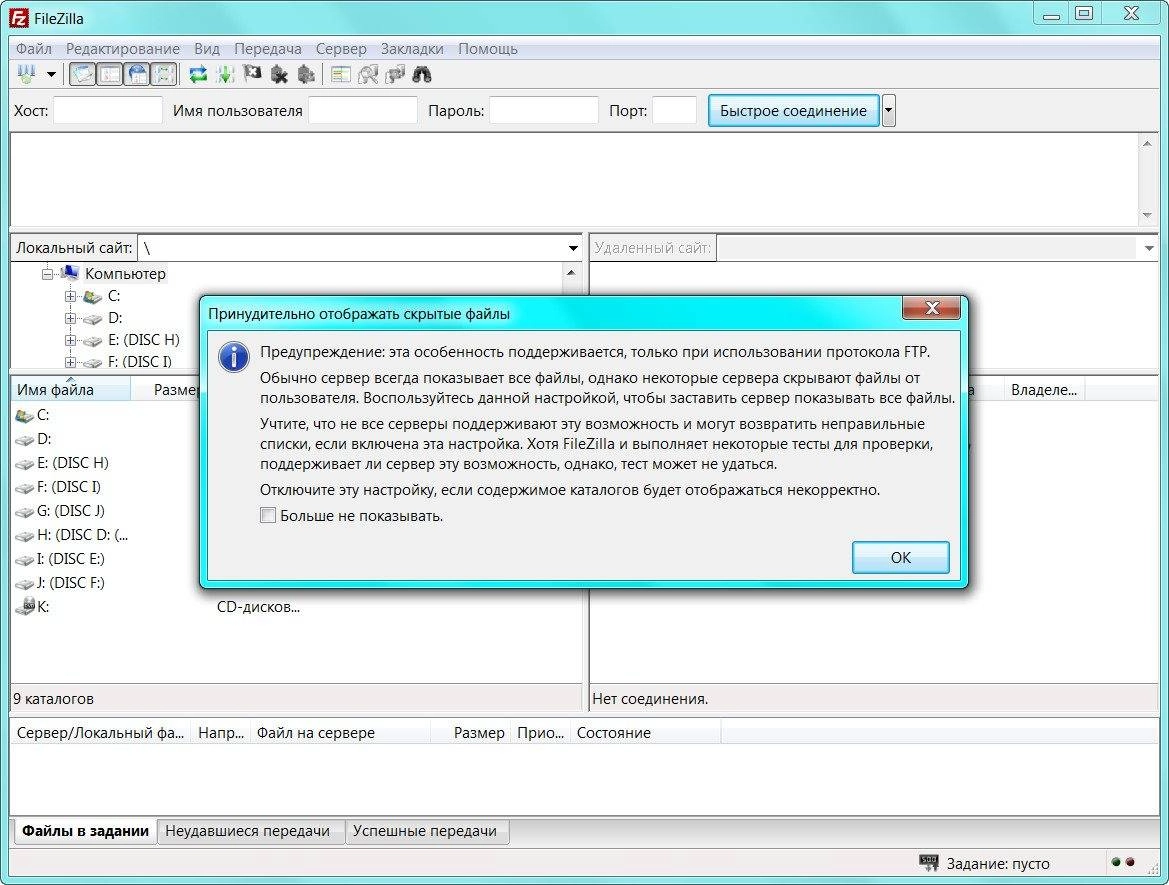Screen dimensions: 1169x885
Task: Click the cancel current operation icon
Action: coord(253,75)
